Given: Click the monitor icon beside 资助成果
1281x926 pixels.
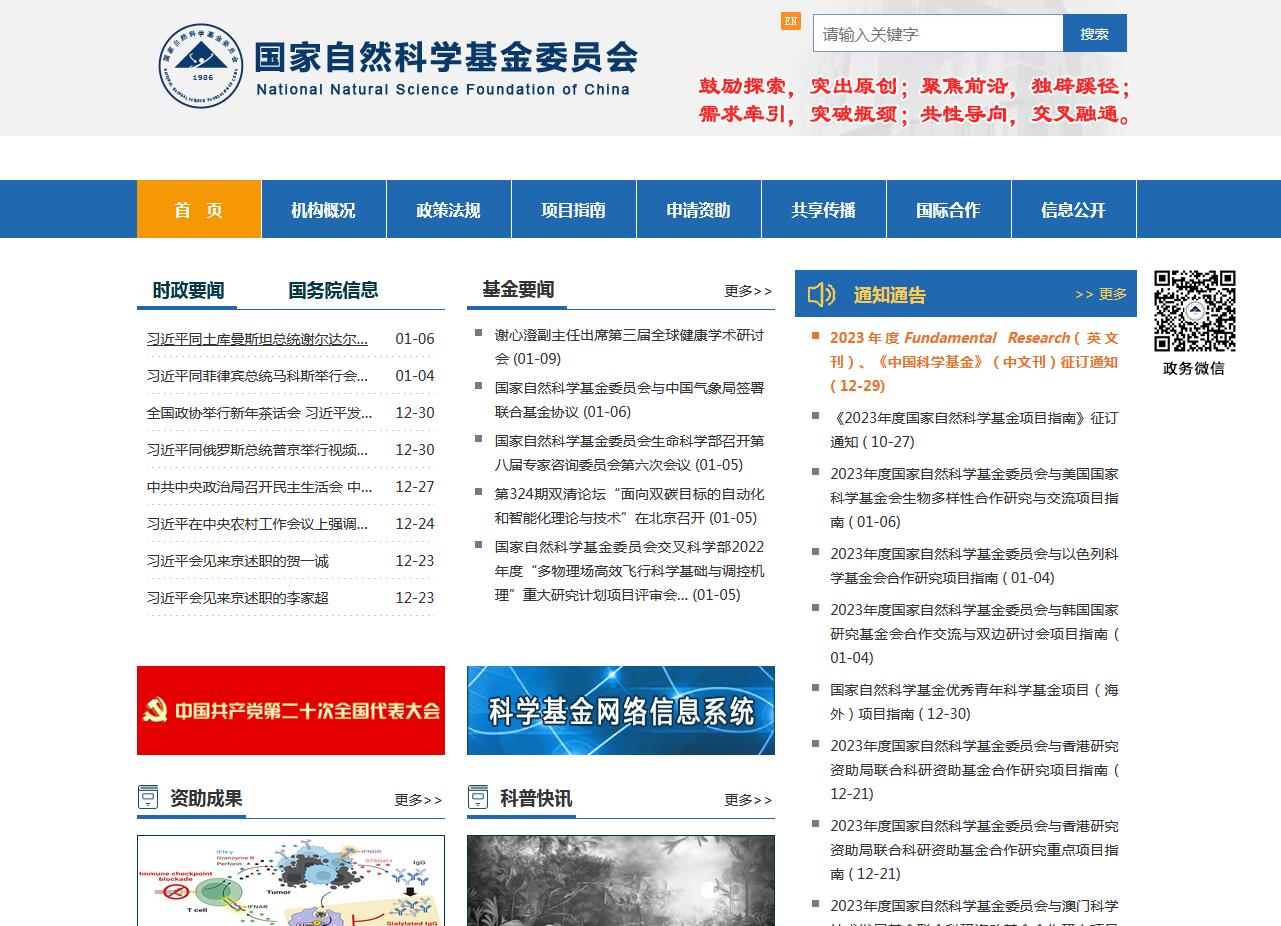Looking at the screenshot, I should [147, 795].
